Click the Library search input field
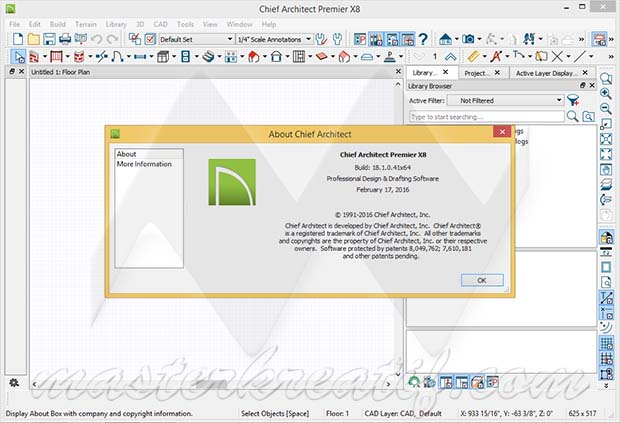The height and width of the screenshot is (423, 620). [486, 117]
